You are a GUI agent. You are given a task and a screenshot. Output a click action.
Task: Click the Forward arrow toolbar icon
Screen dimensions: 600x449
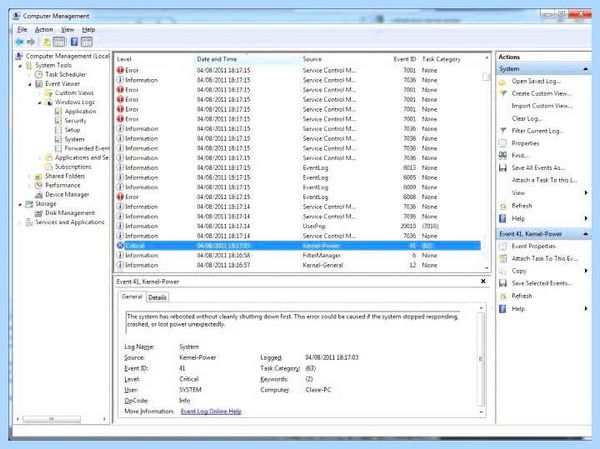tap(31, 42)
